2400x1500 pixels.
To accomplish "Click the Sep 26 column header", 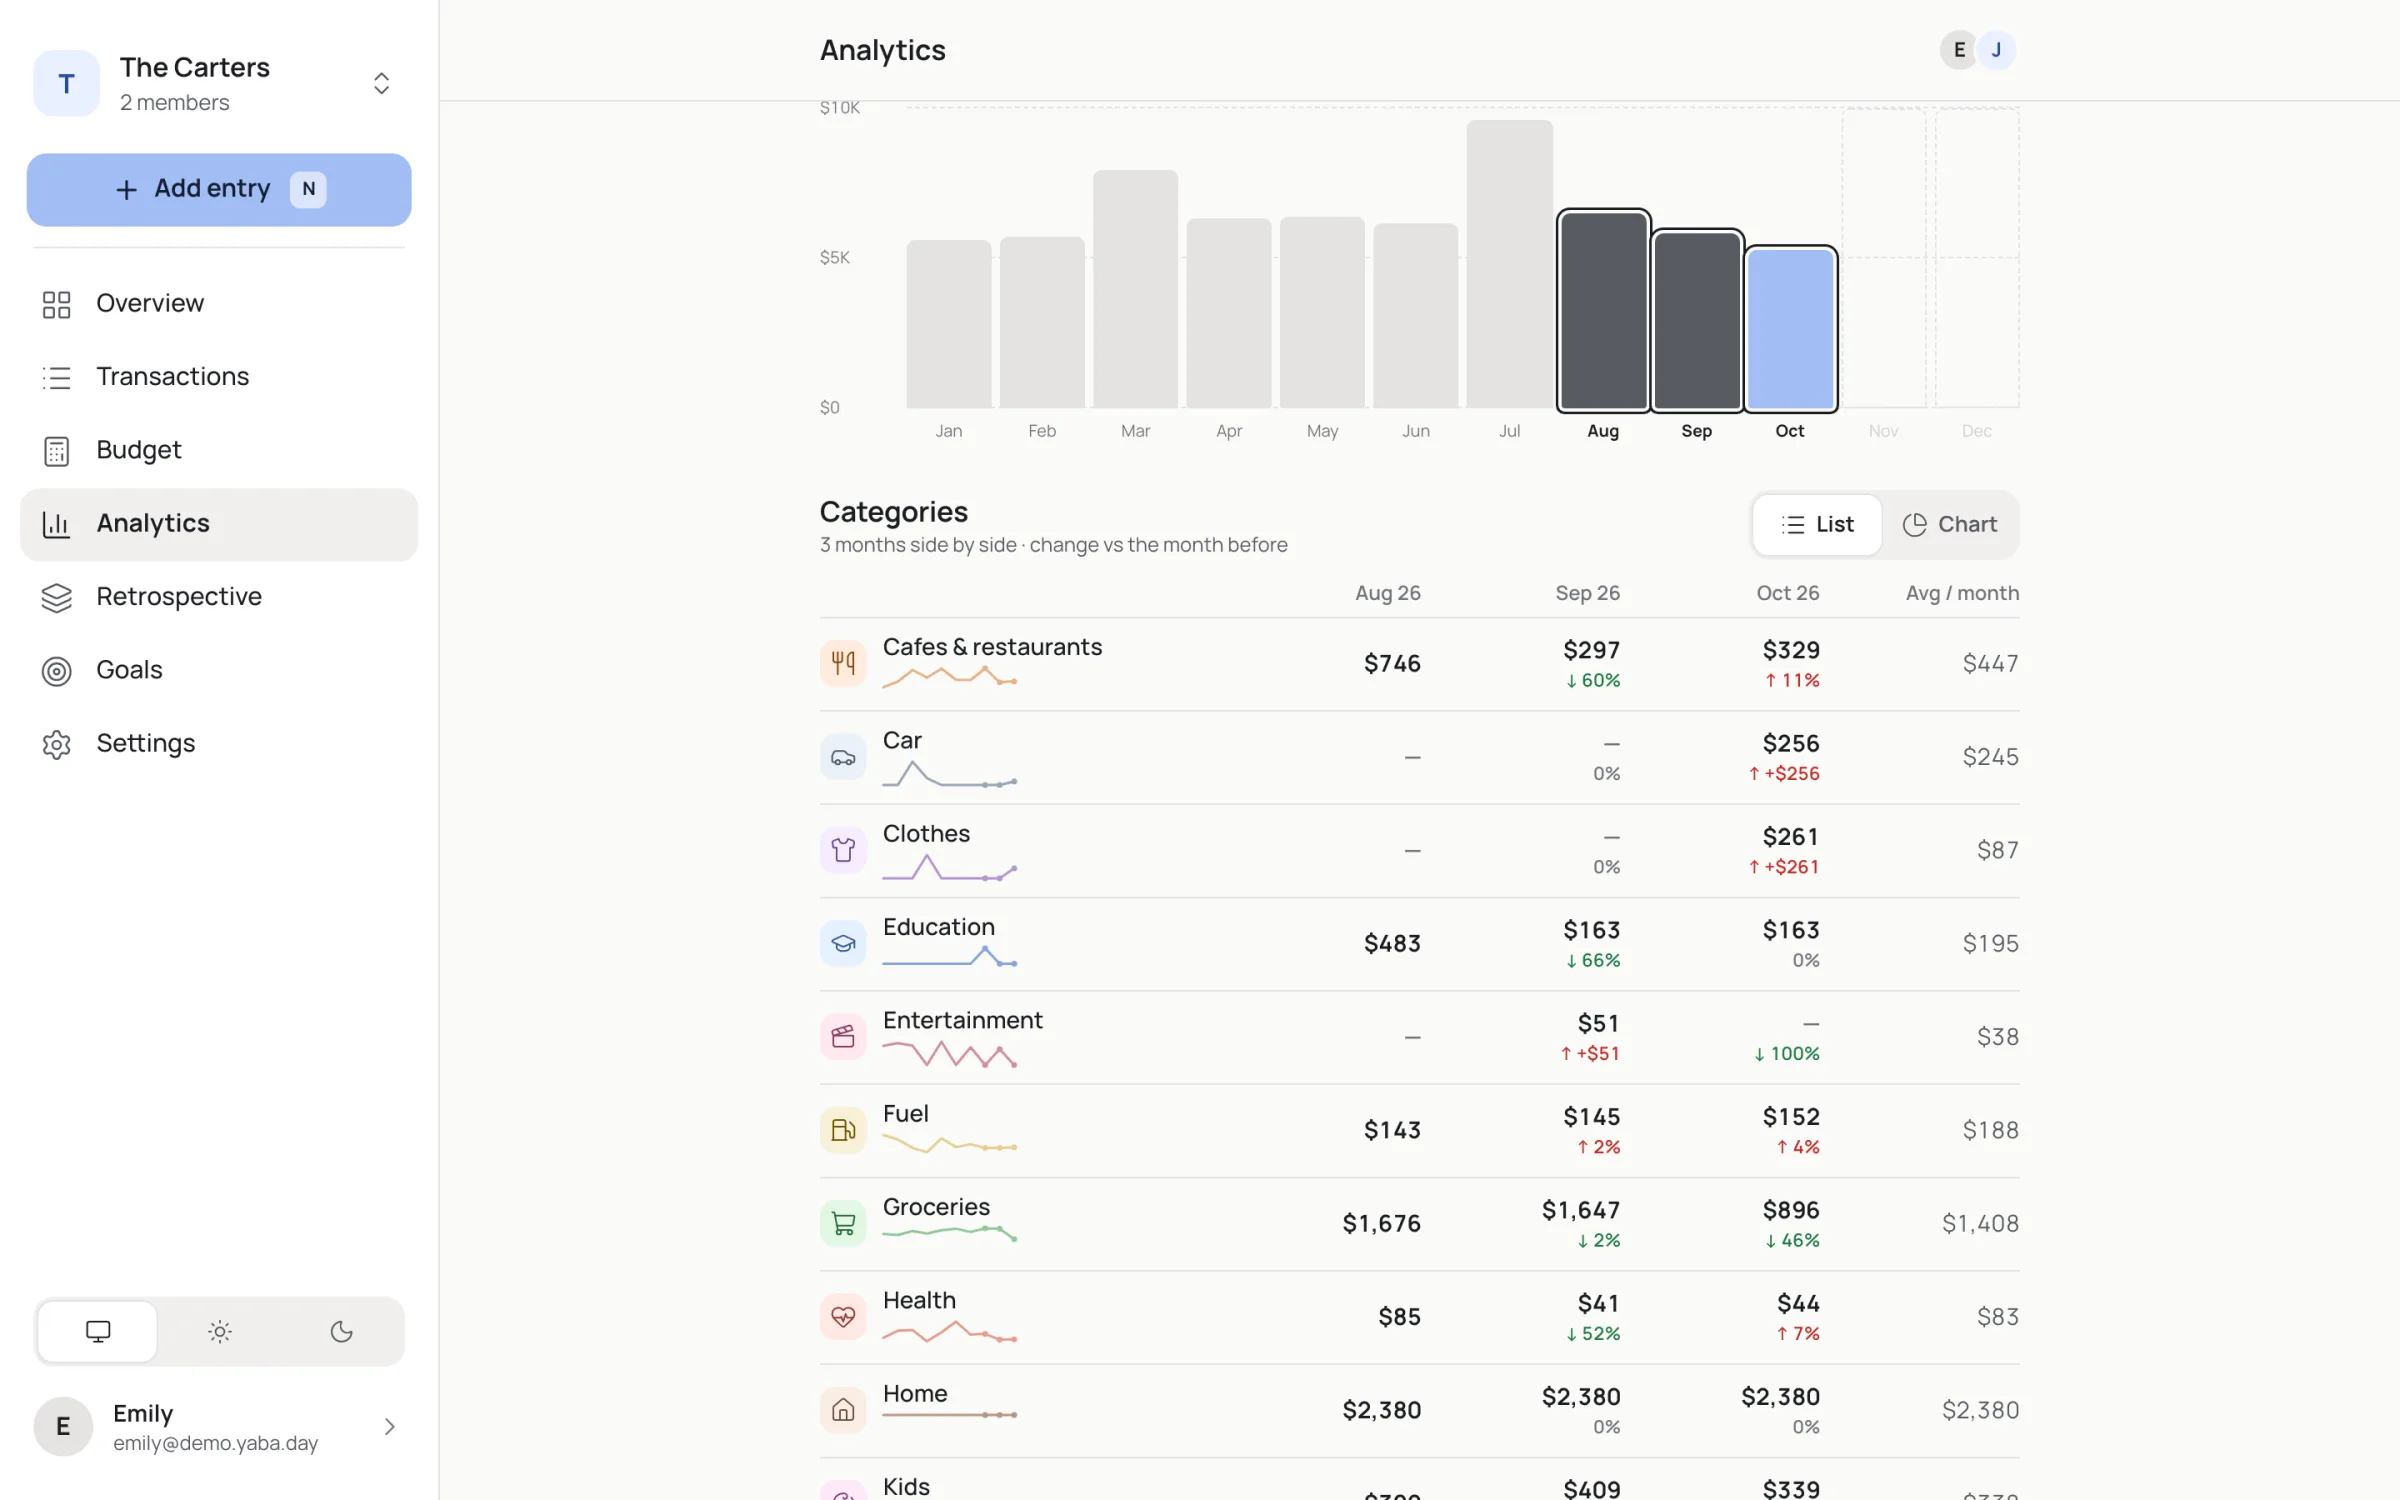I will tap(1588, 593).
